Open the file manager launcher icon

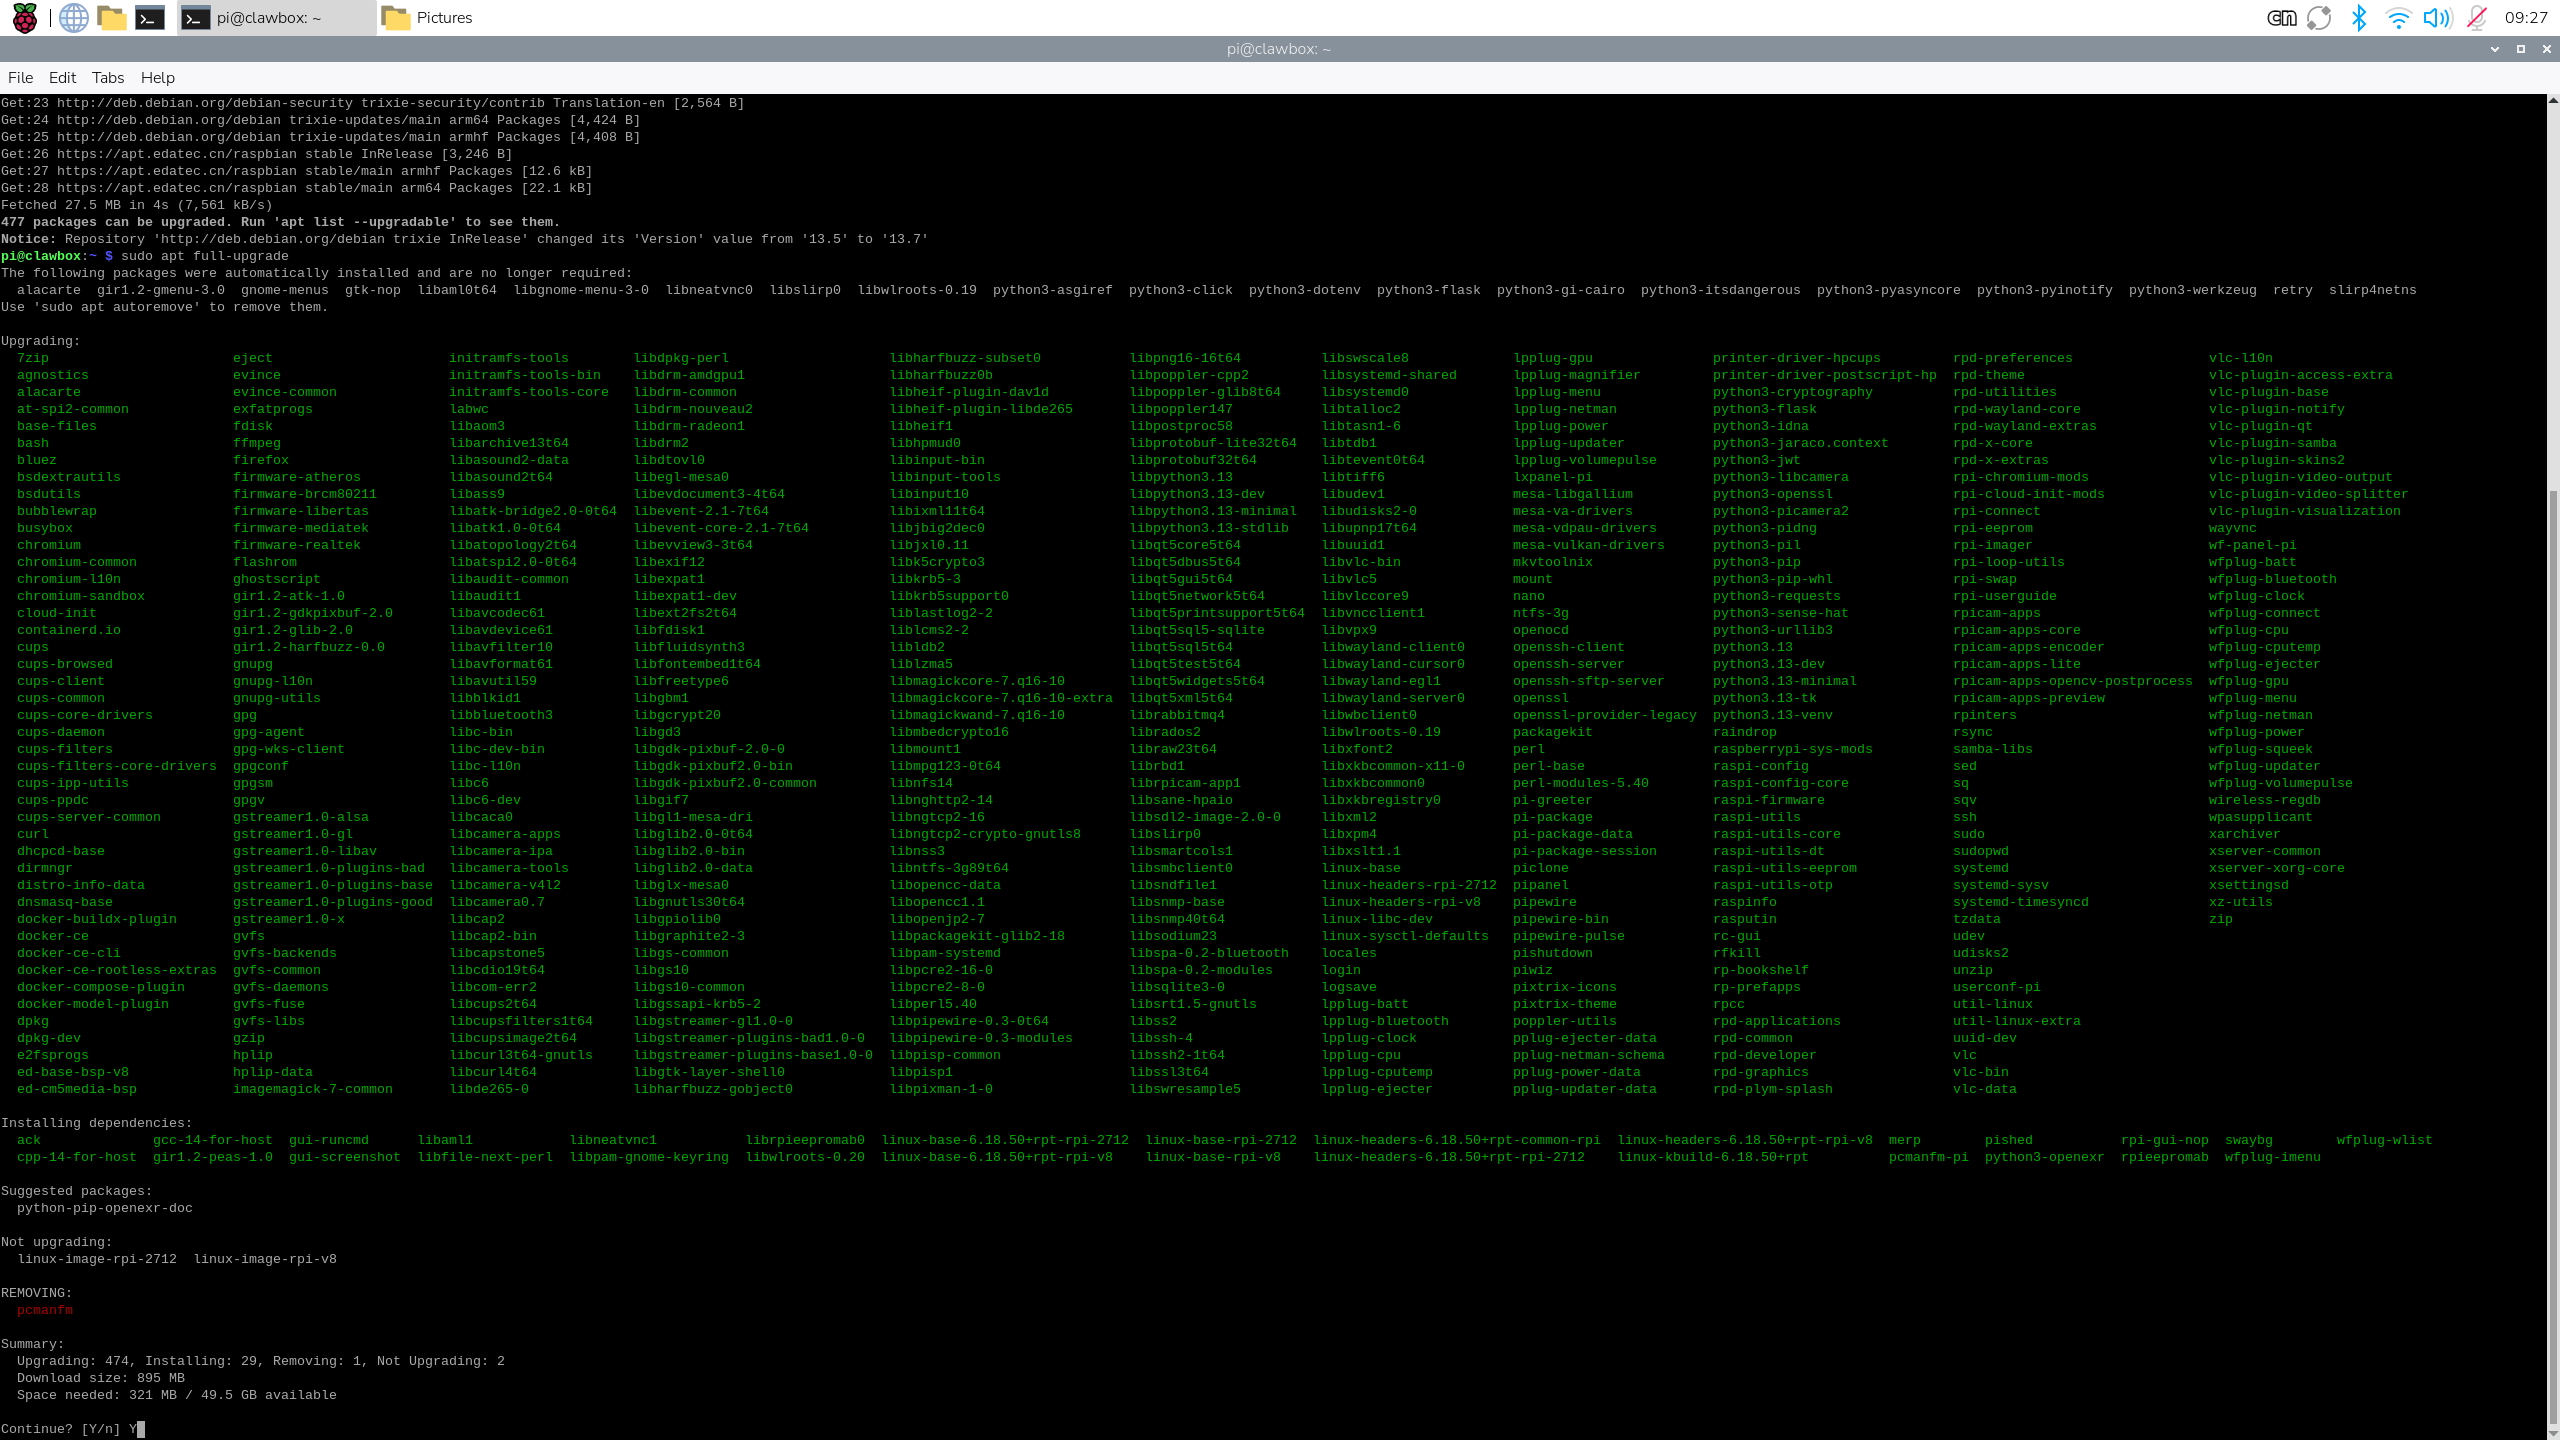click(x=111, y=17)
